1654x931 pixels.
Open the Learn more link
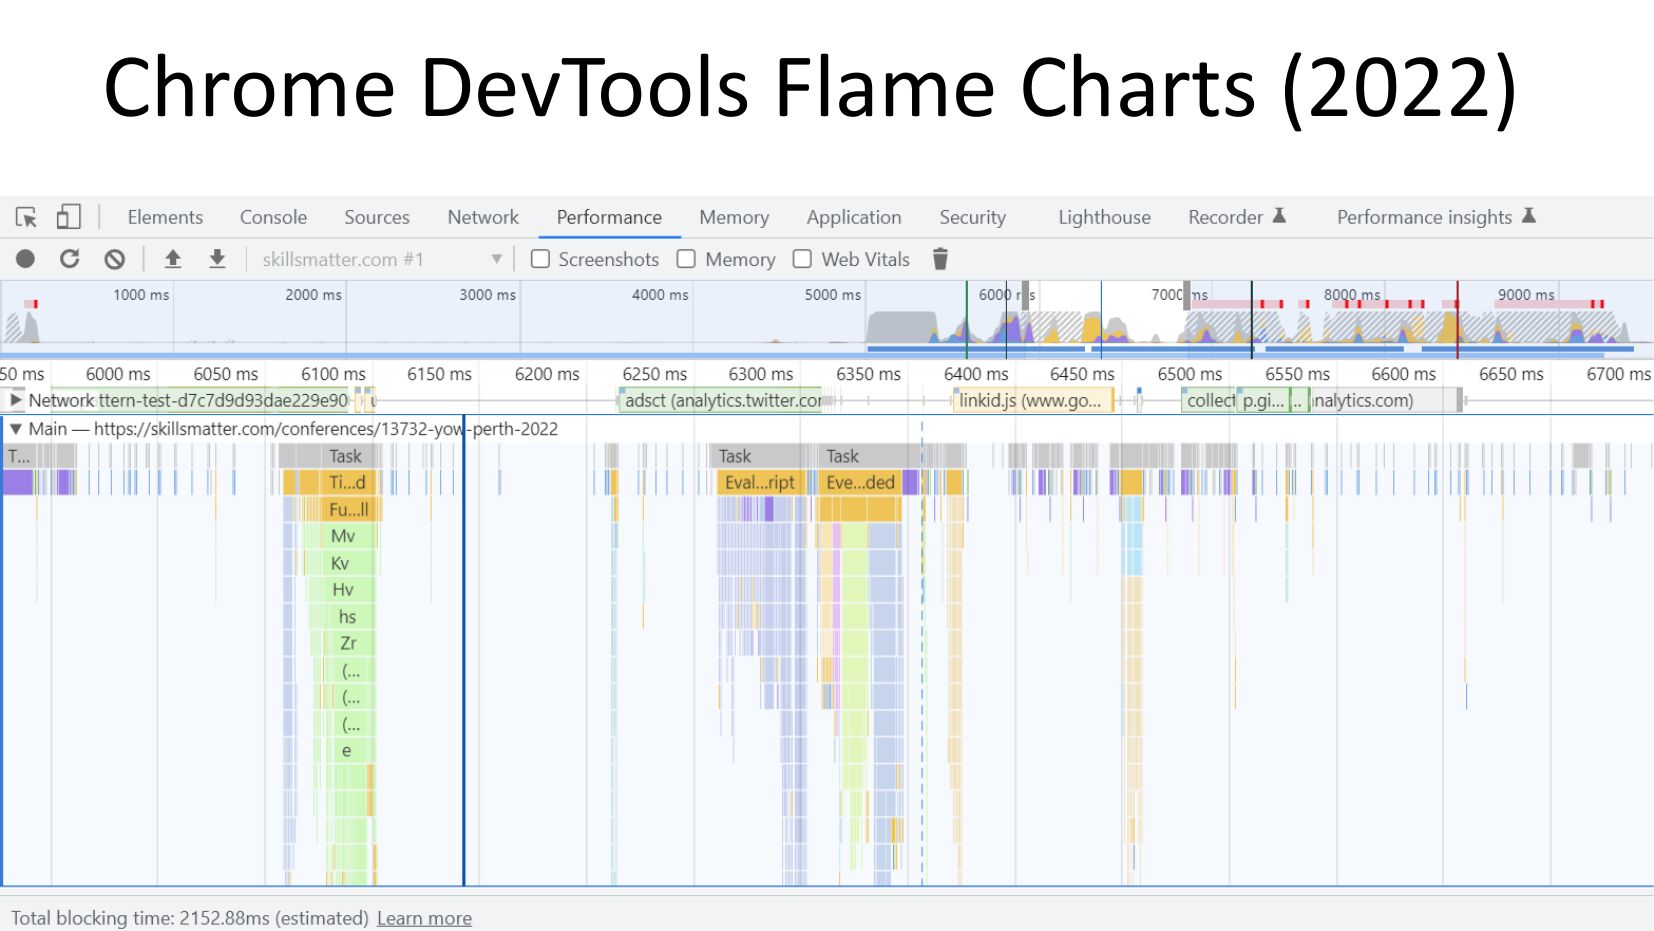click(424, 918)
